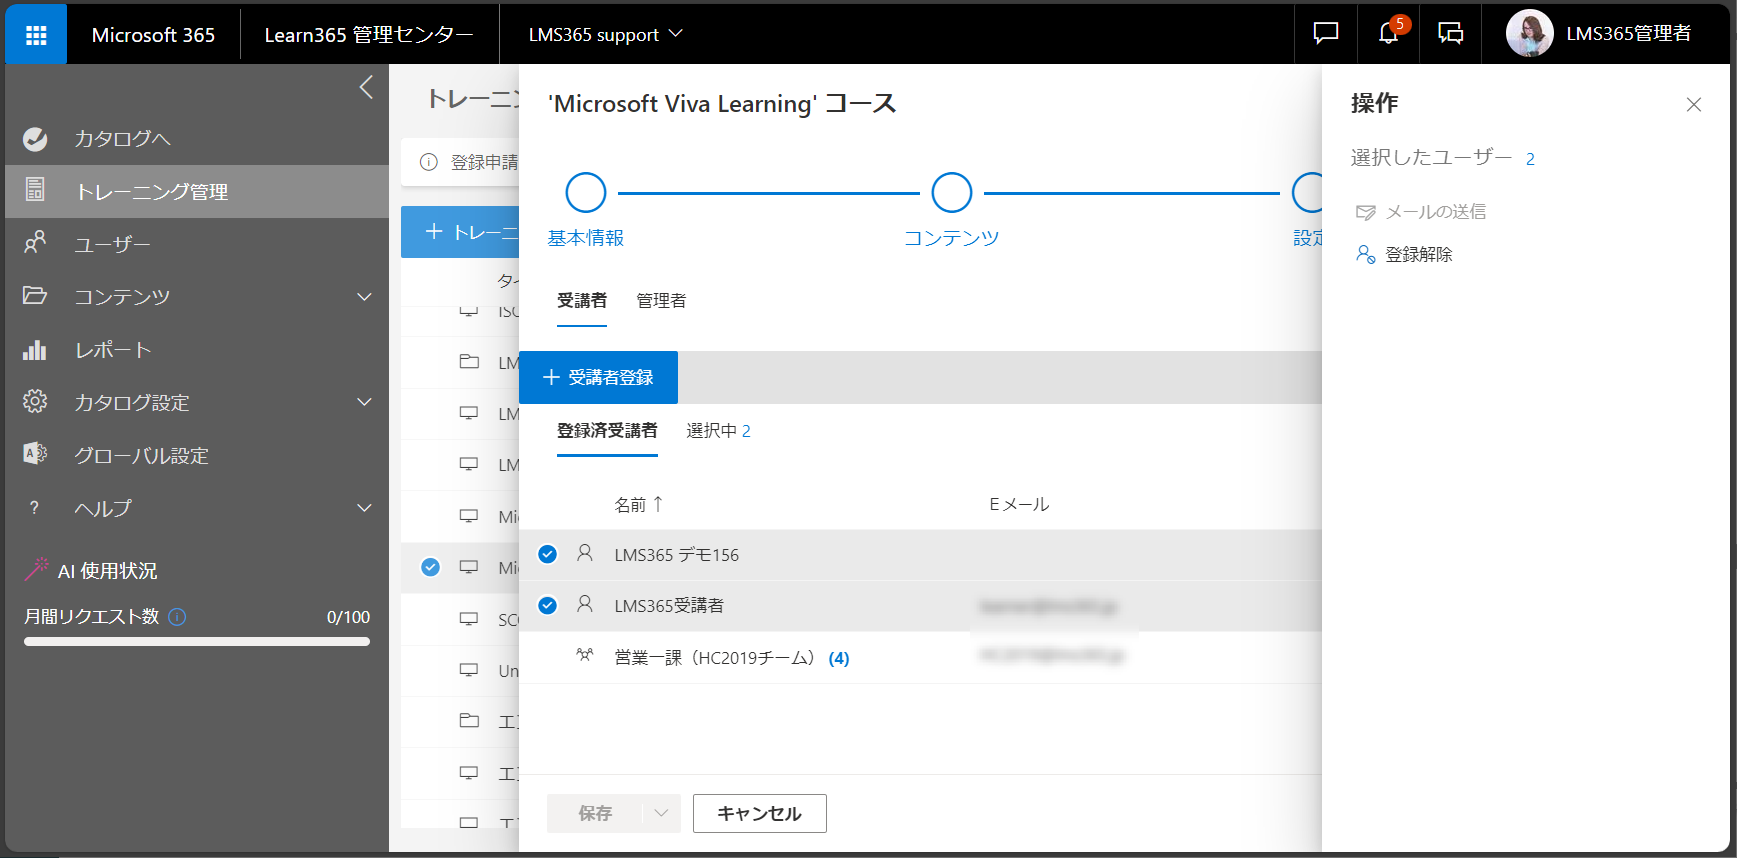
Task: Click 選択したユーザー count 2
Action: 1530,159
